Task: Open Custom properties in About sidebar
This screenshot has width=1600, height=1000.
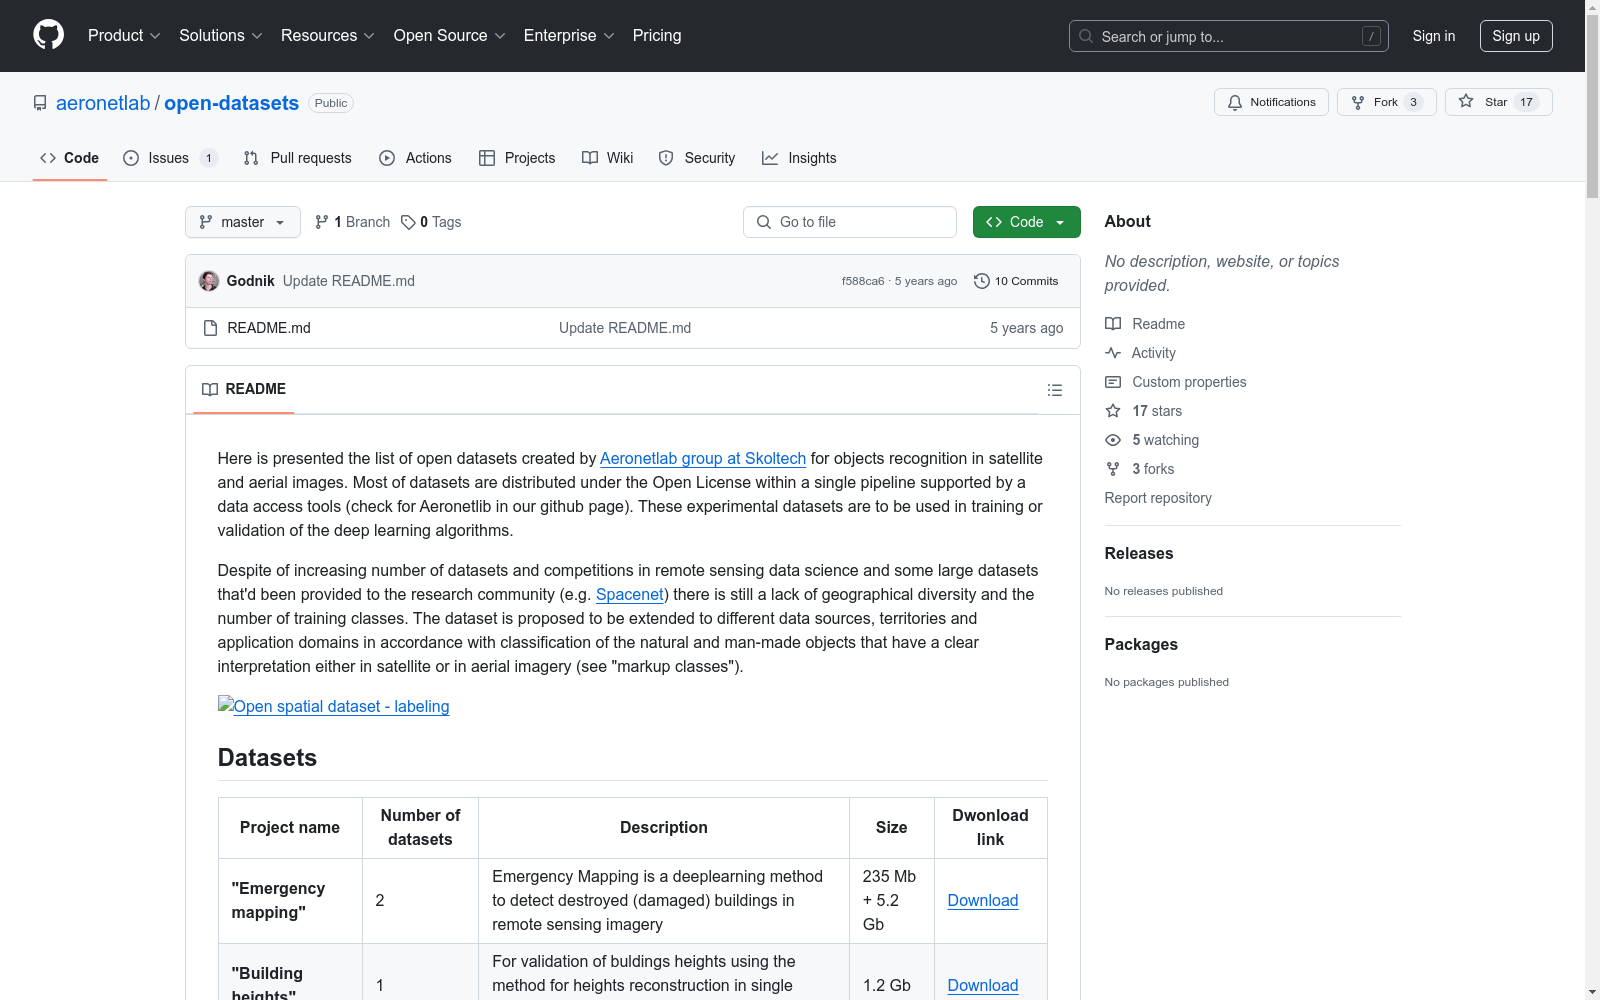Action: point(1176,382)
